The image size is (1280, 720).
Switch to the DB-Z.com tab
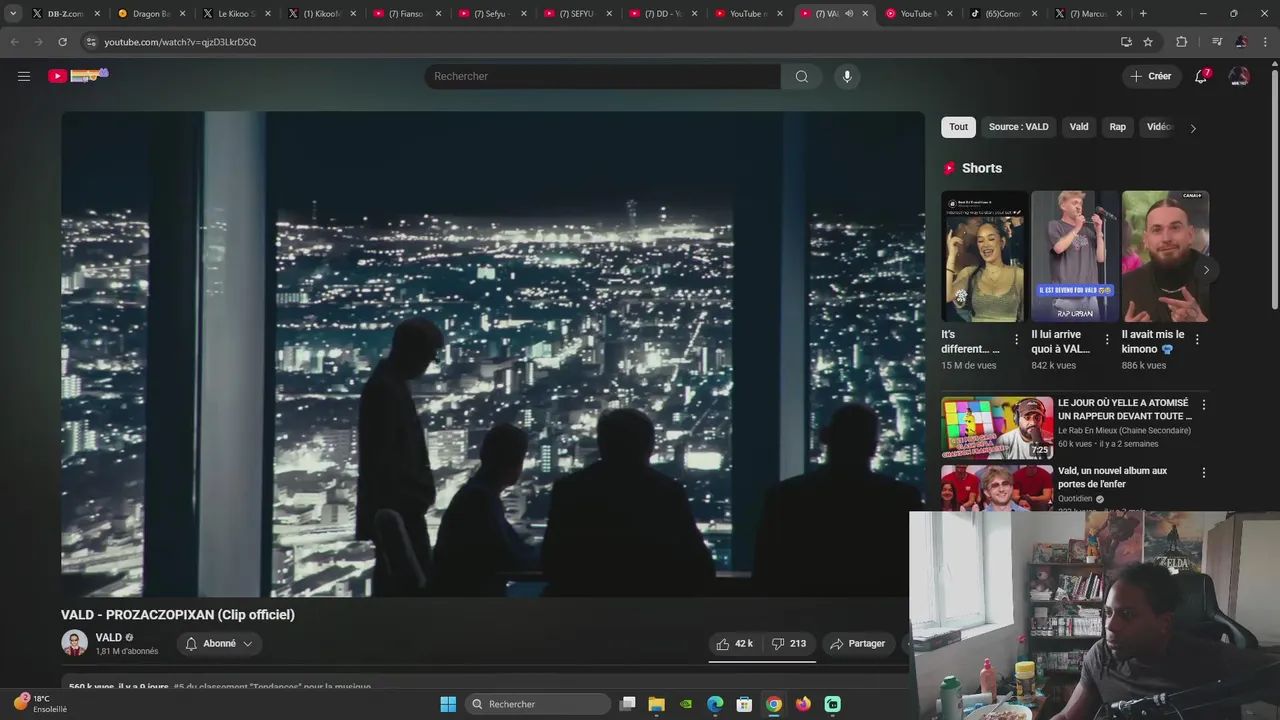tap(65, 14)
